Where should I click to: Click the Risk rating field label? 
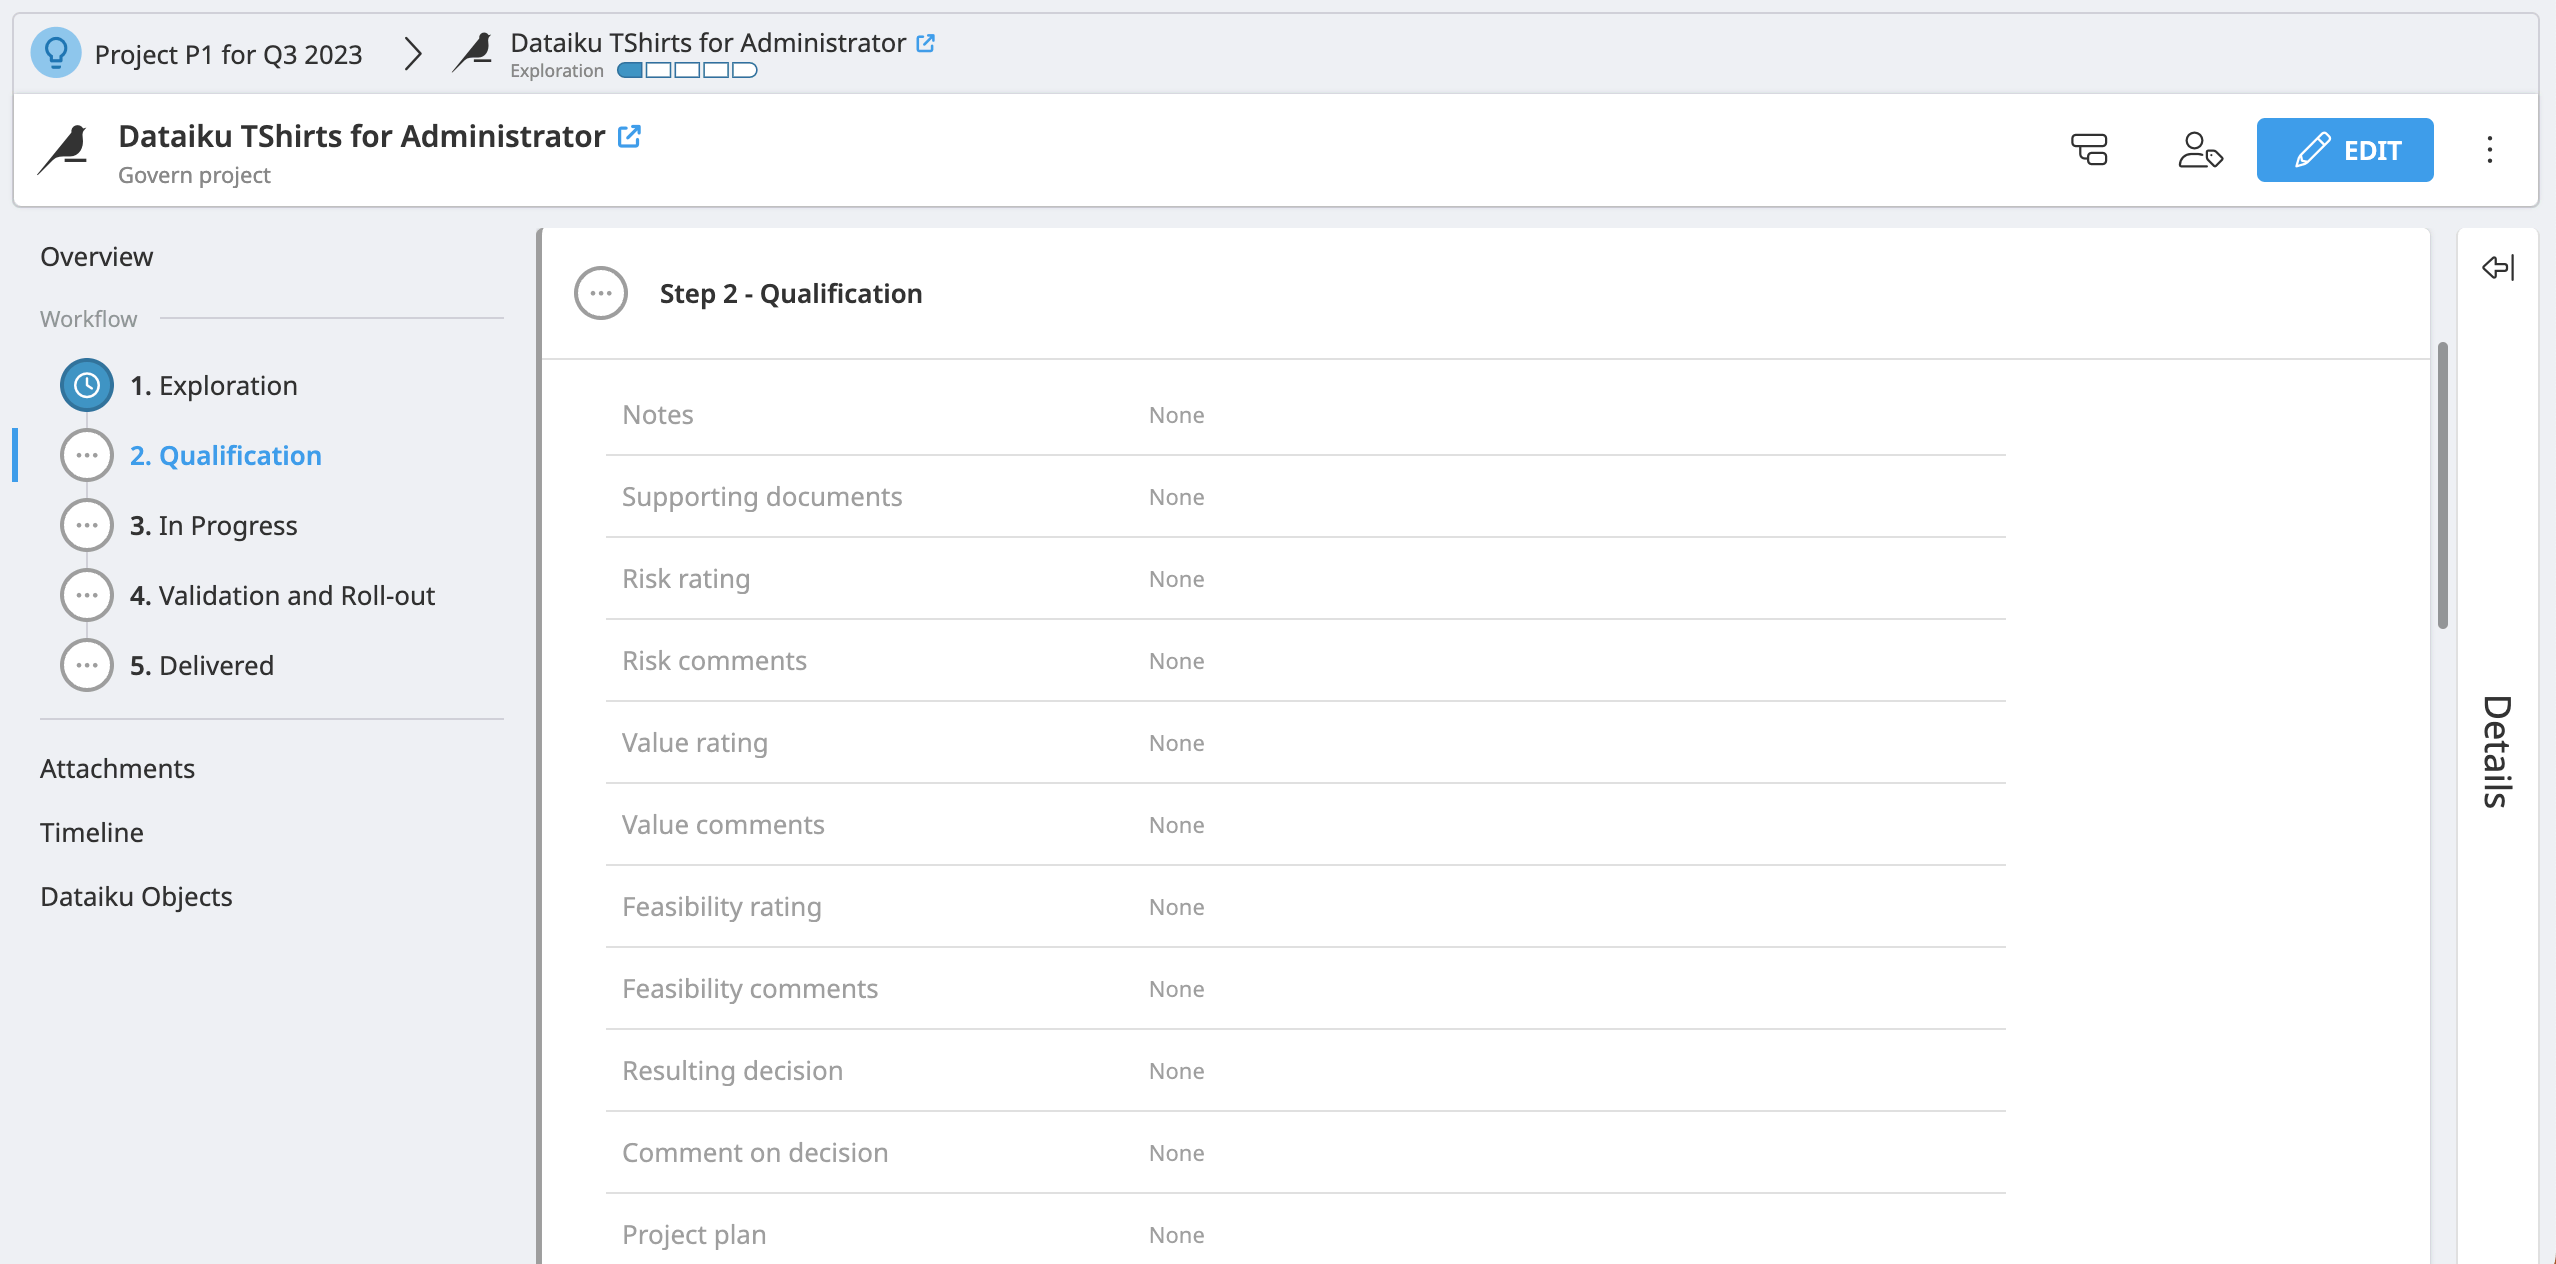(x=686, y=579)
